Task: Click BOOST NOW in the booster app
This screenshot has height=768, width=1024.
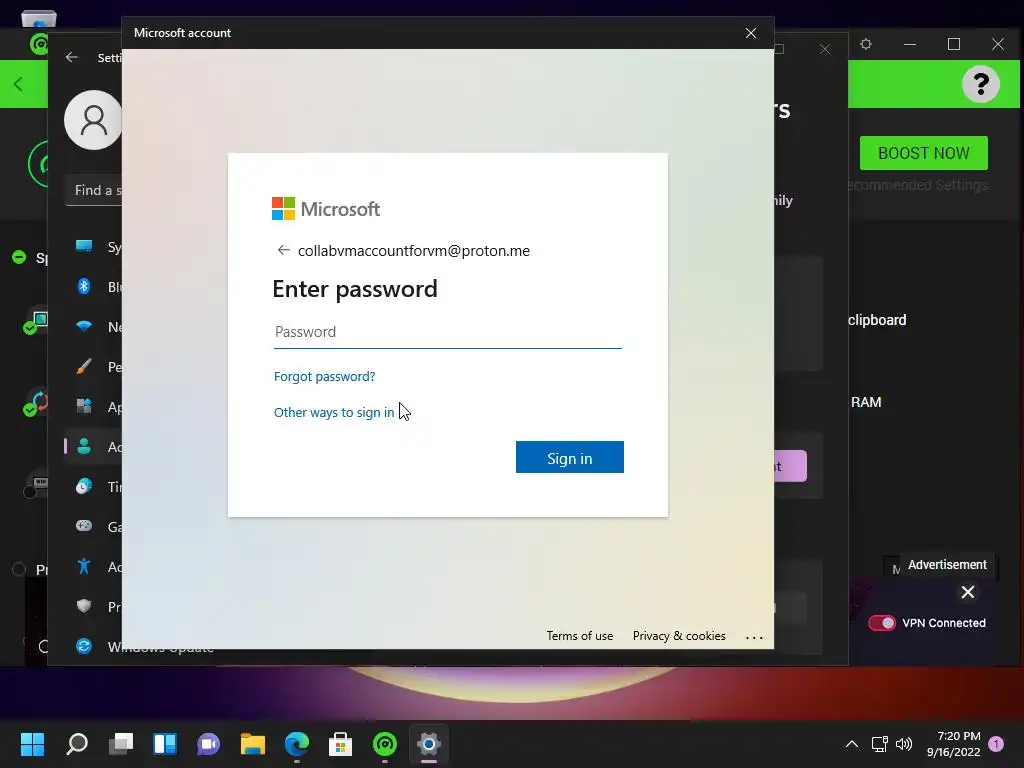Action: pos(923,153)
